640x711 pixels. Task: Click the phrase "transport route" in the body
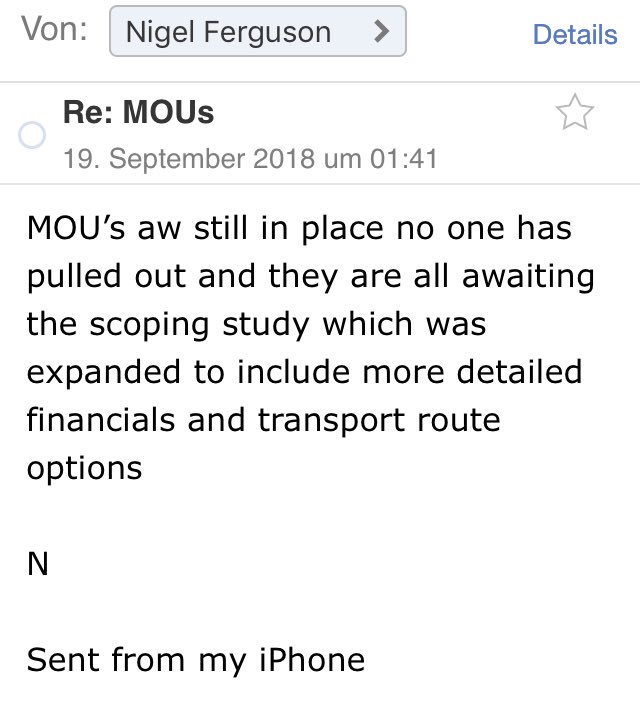pyautogui.click(x=379, y=419)
